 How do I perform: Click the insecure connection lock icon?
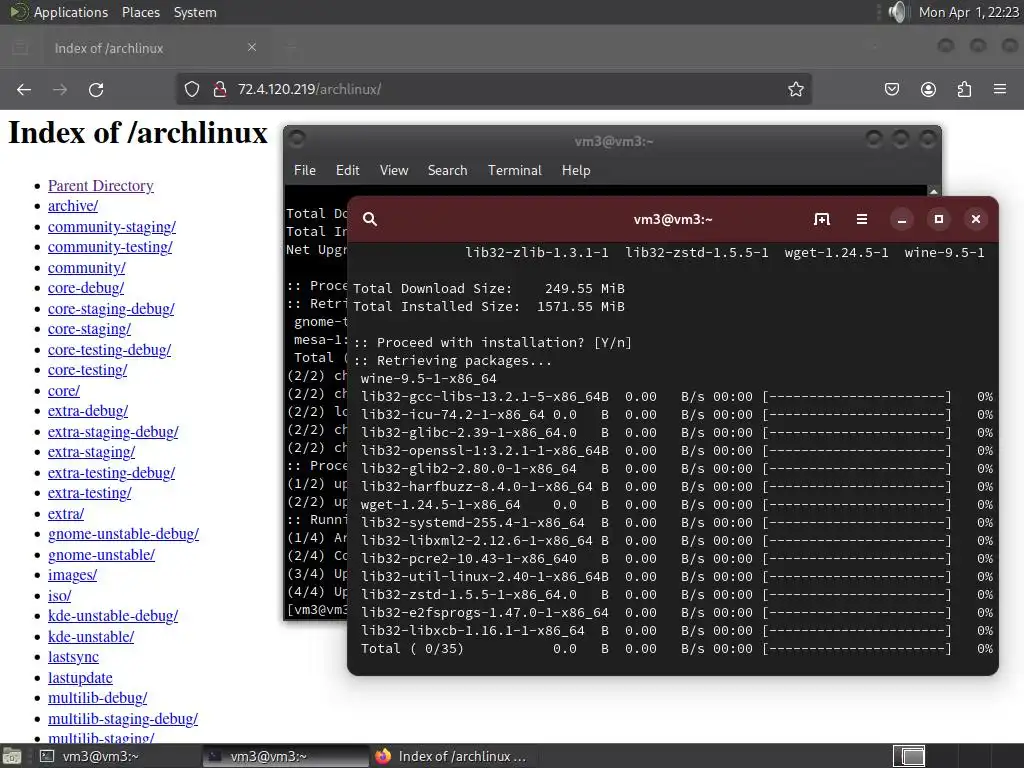[x=220, y=89]
